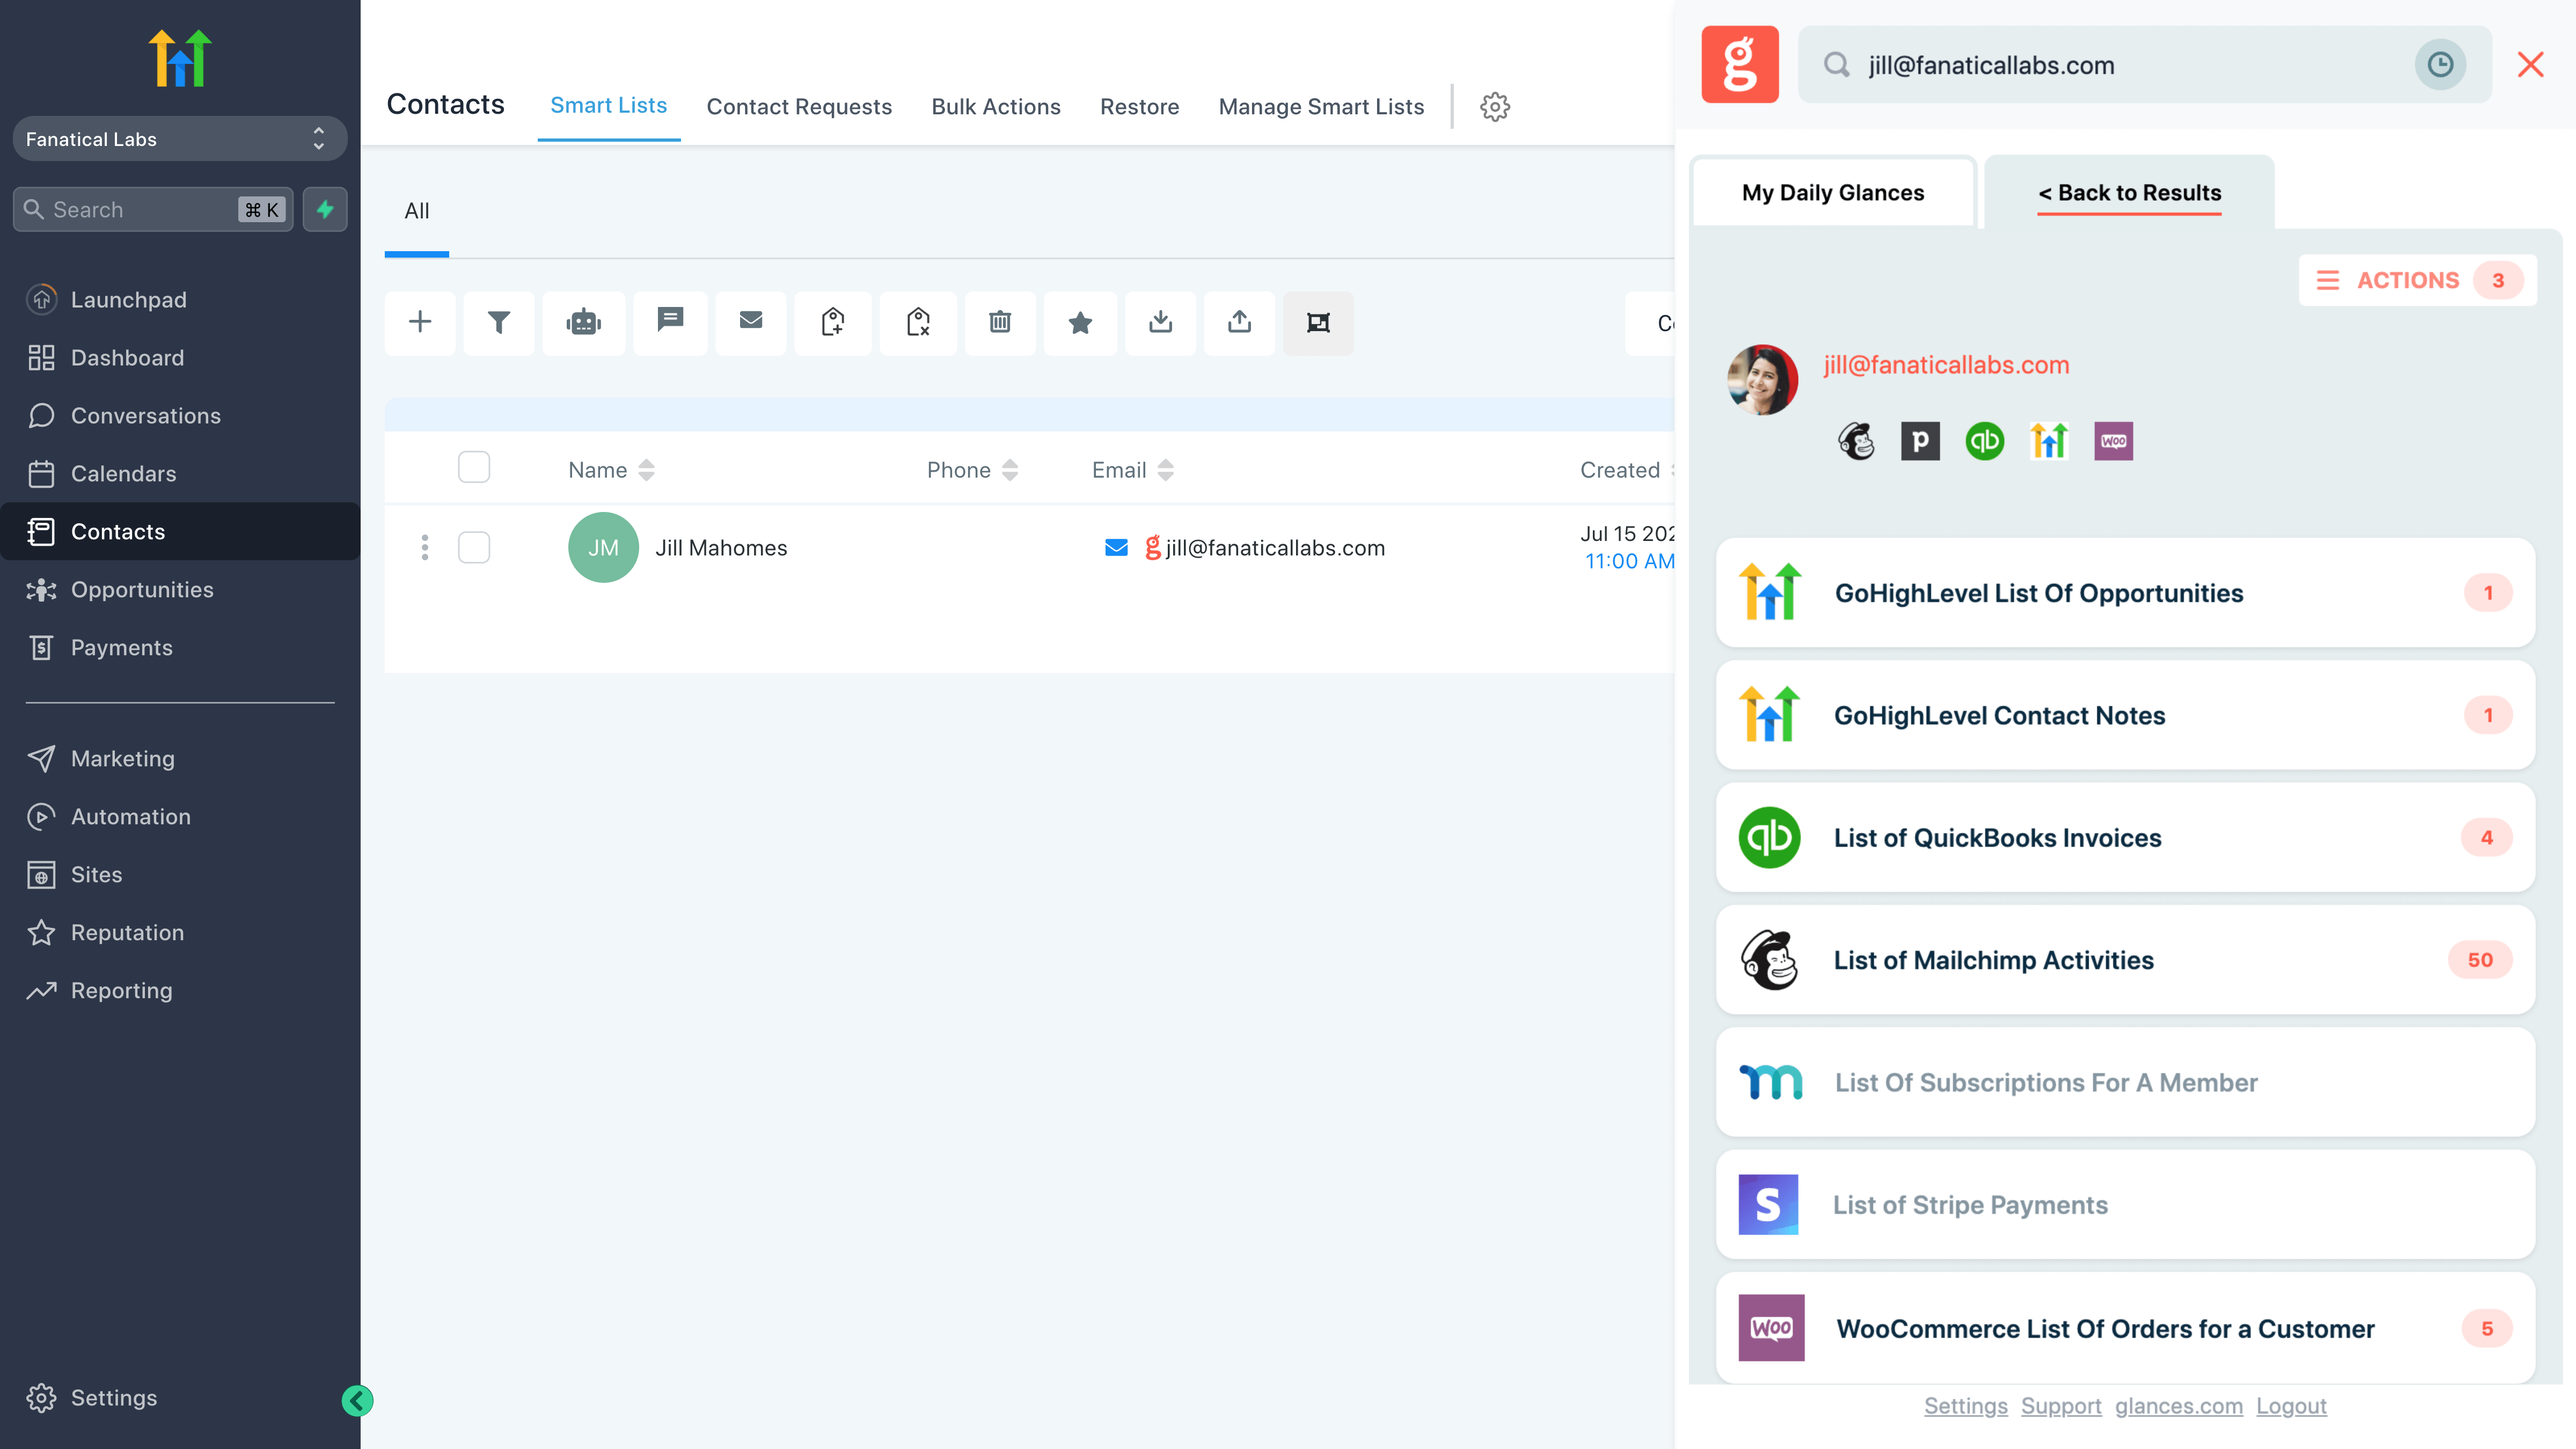Screen dimensions: 2576x1449
Task: Toggle the select-all contacts checkbox
Action: (x=474, y=467)
